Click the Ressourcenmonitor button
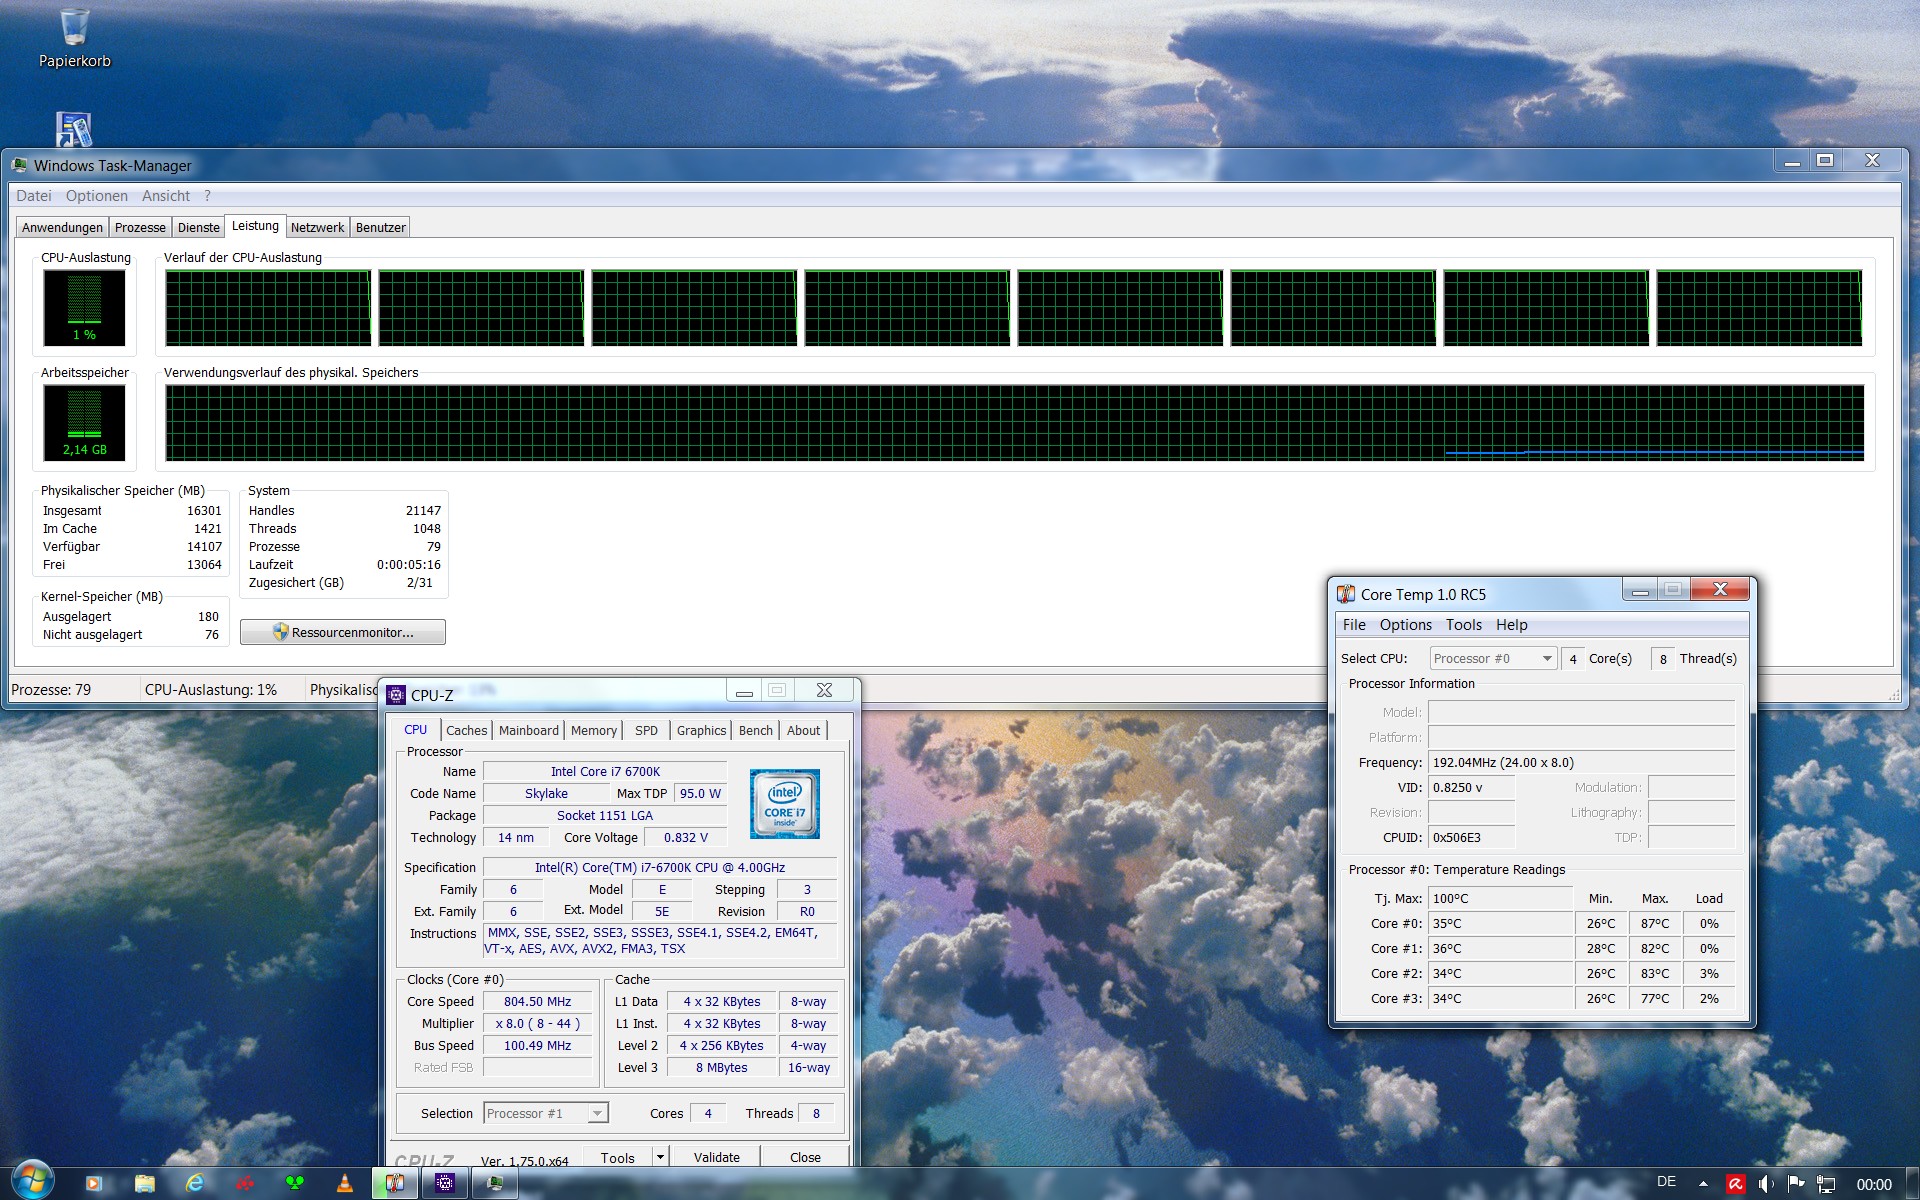1920x1200 pixels. tap(343, 632)
